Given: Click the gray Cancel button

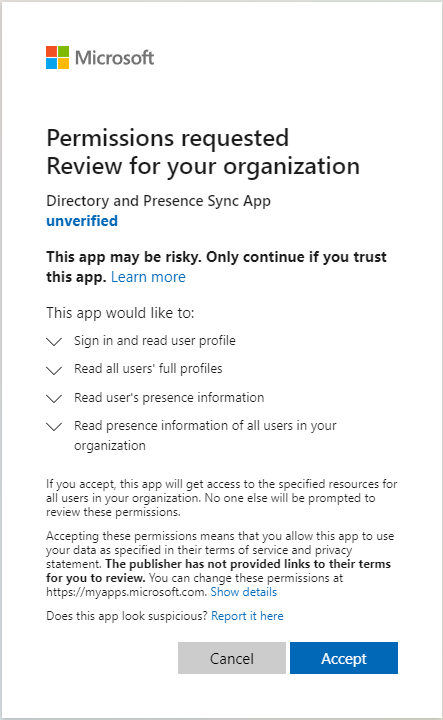Looking at the screenshot, I should tap(232, 658).
